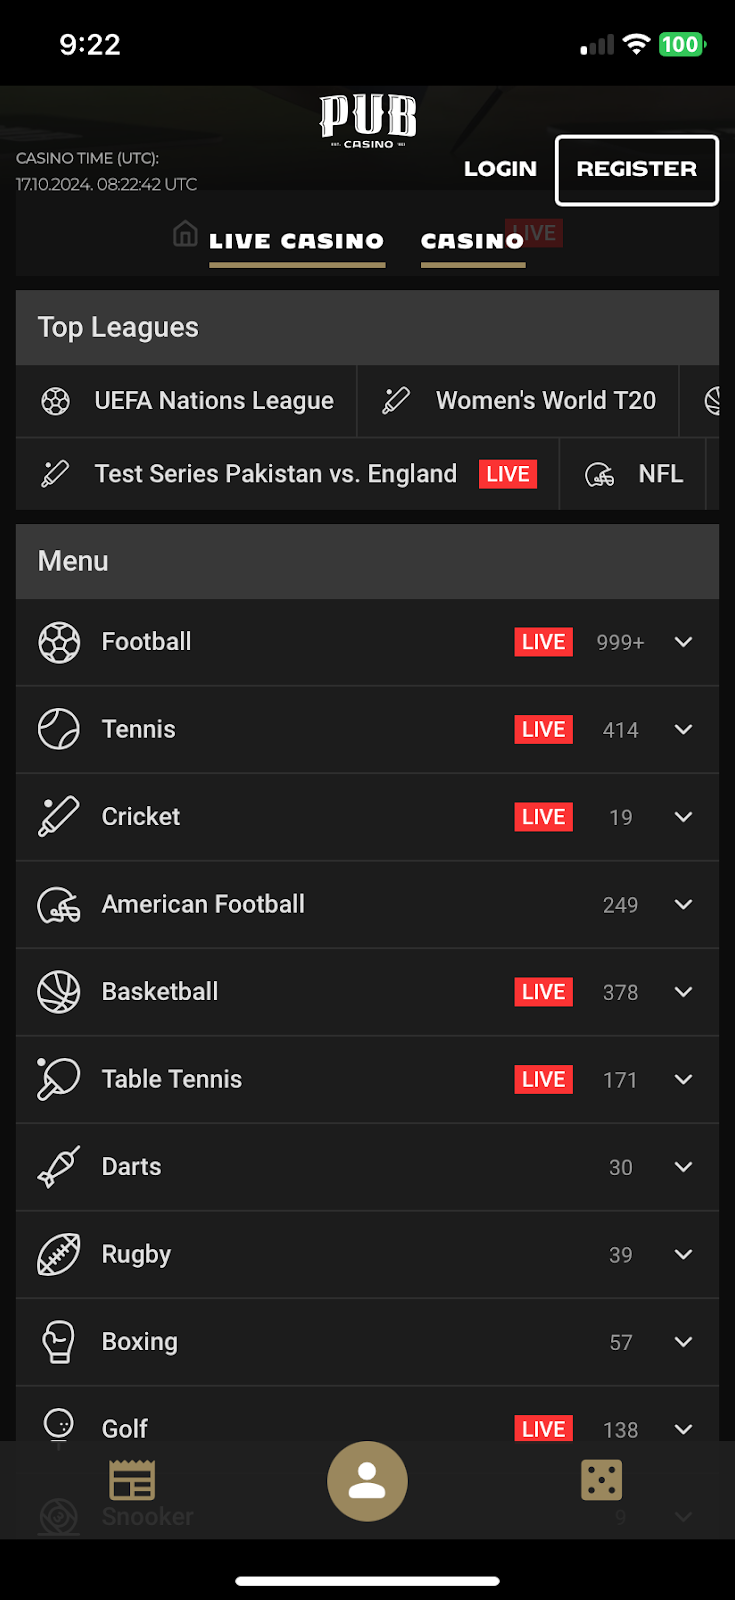Expand the American Football section

[683, 905]
